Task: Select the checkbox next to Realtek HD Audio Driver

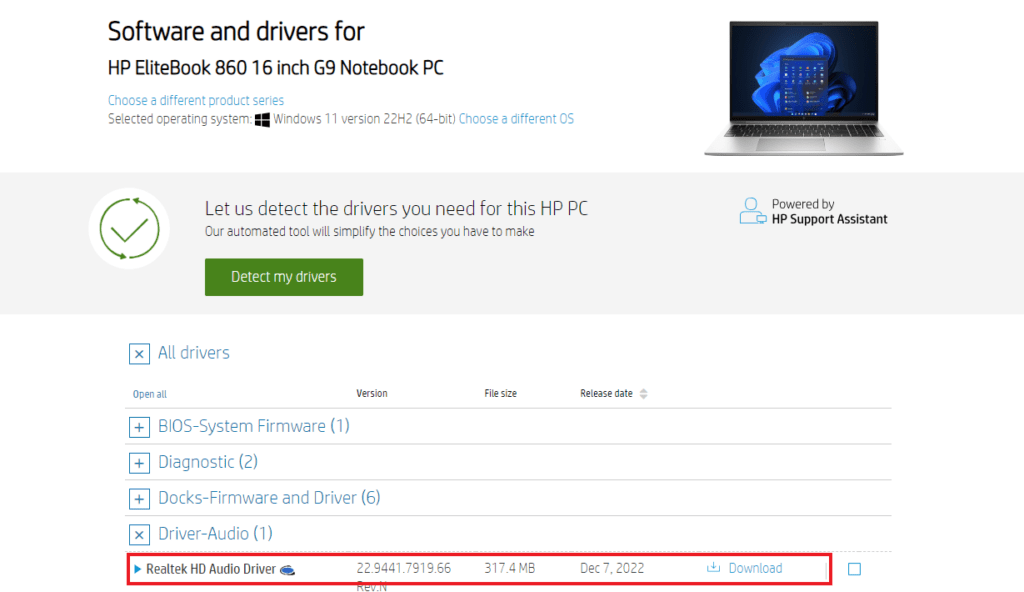Action: click(x=855, y=567)
